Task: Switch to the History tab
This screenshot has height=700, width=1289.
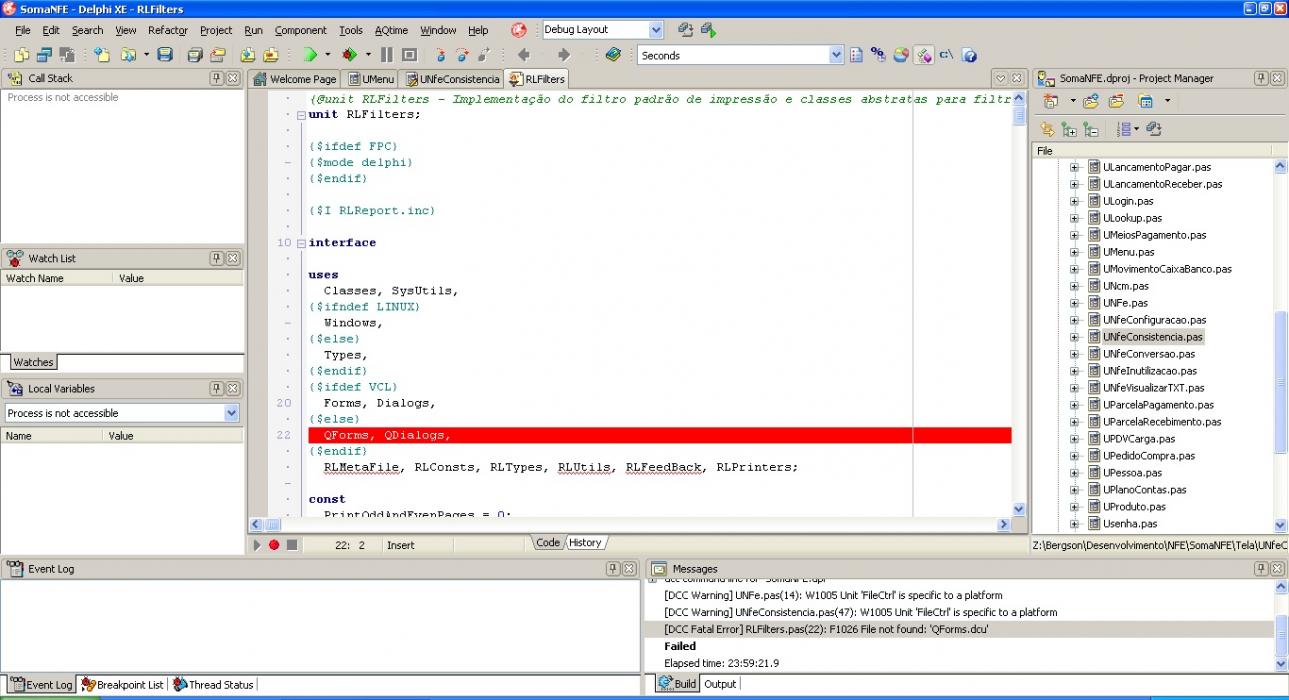Action: click(586, 543)
